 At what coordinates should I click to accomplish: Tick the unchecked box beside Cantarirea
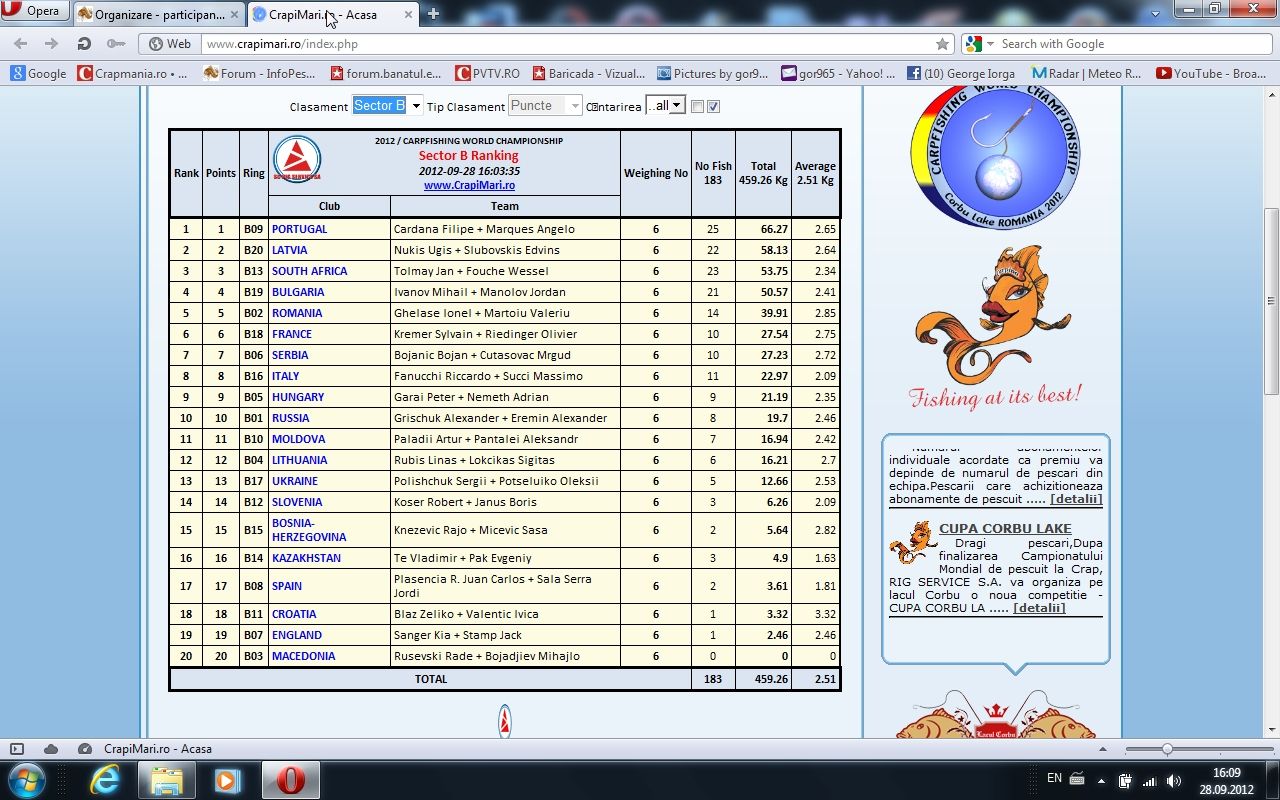tap(698, 107)
